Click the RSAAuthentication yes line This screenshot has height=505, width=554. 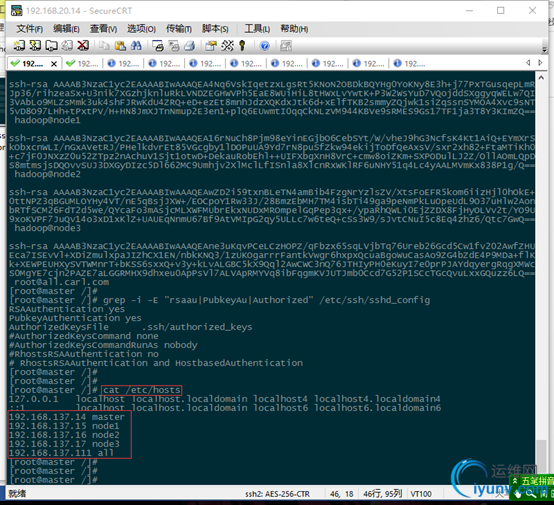tap(67, 309)
